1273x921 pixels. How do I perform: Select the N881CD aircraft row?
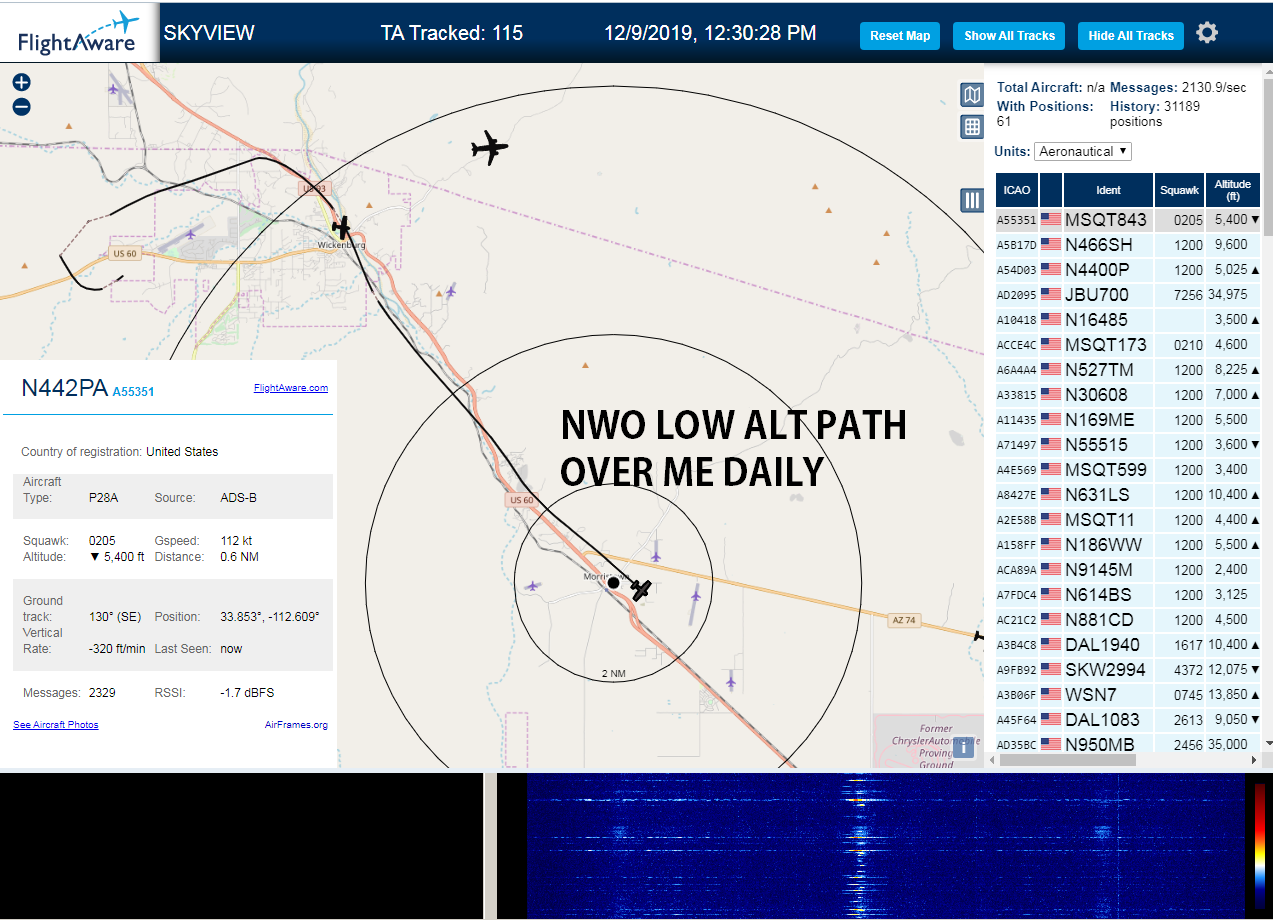point(1128,619)
